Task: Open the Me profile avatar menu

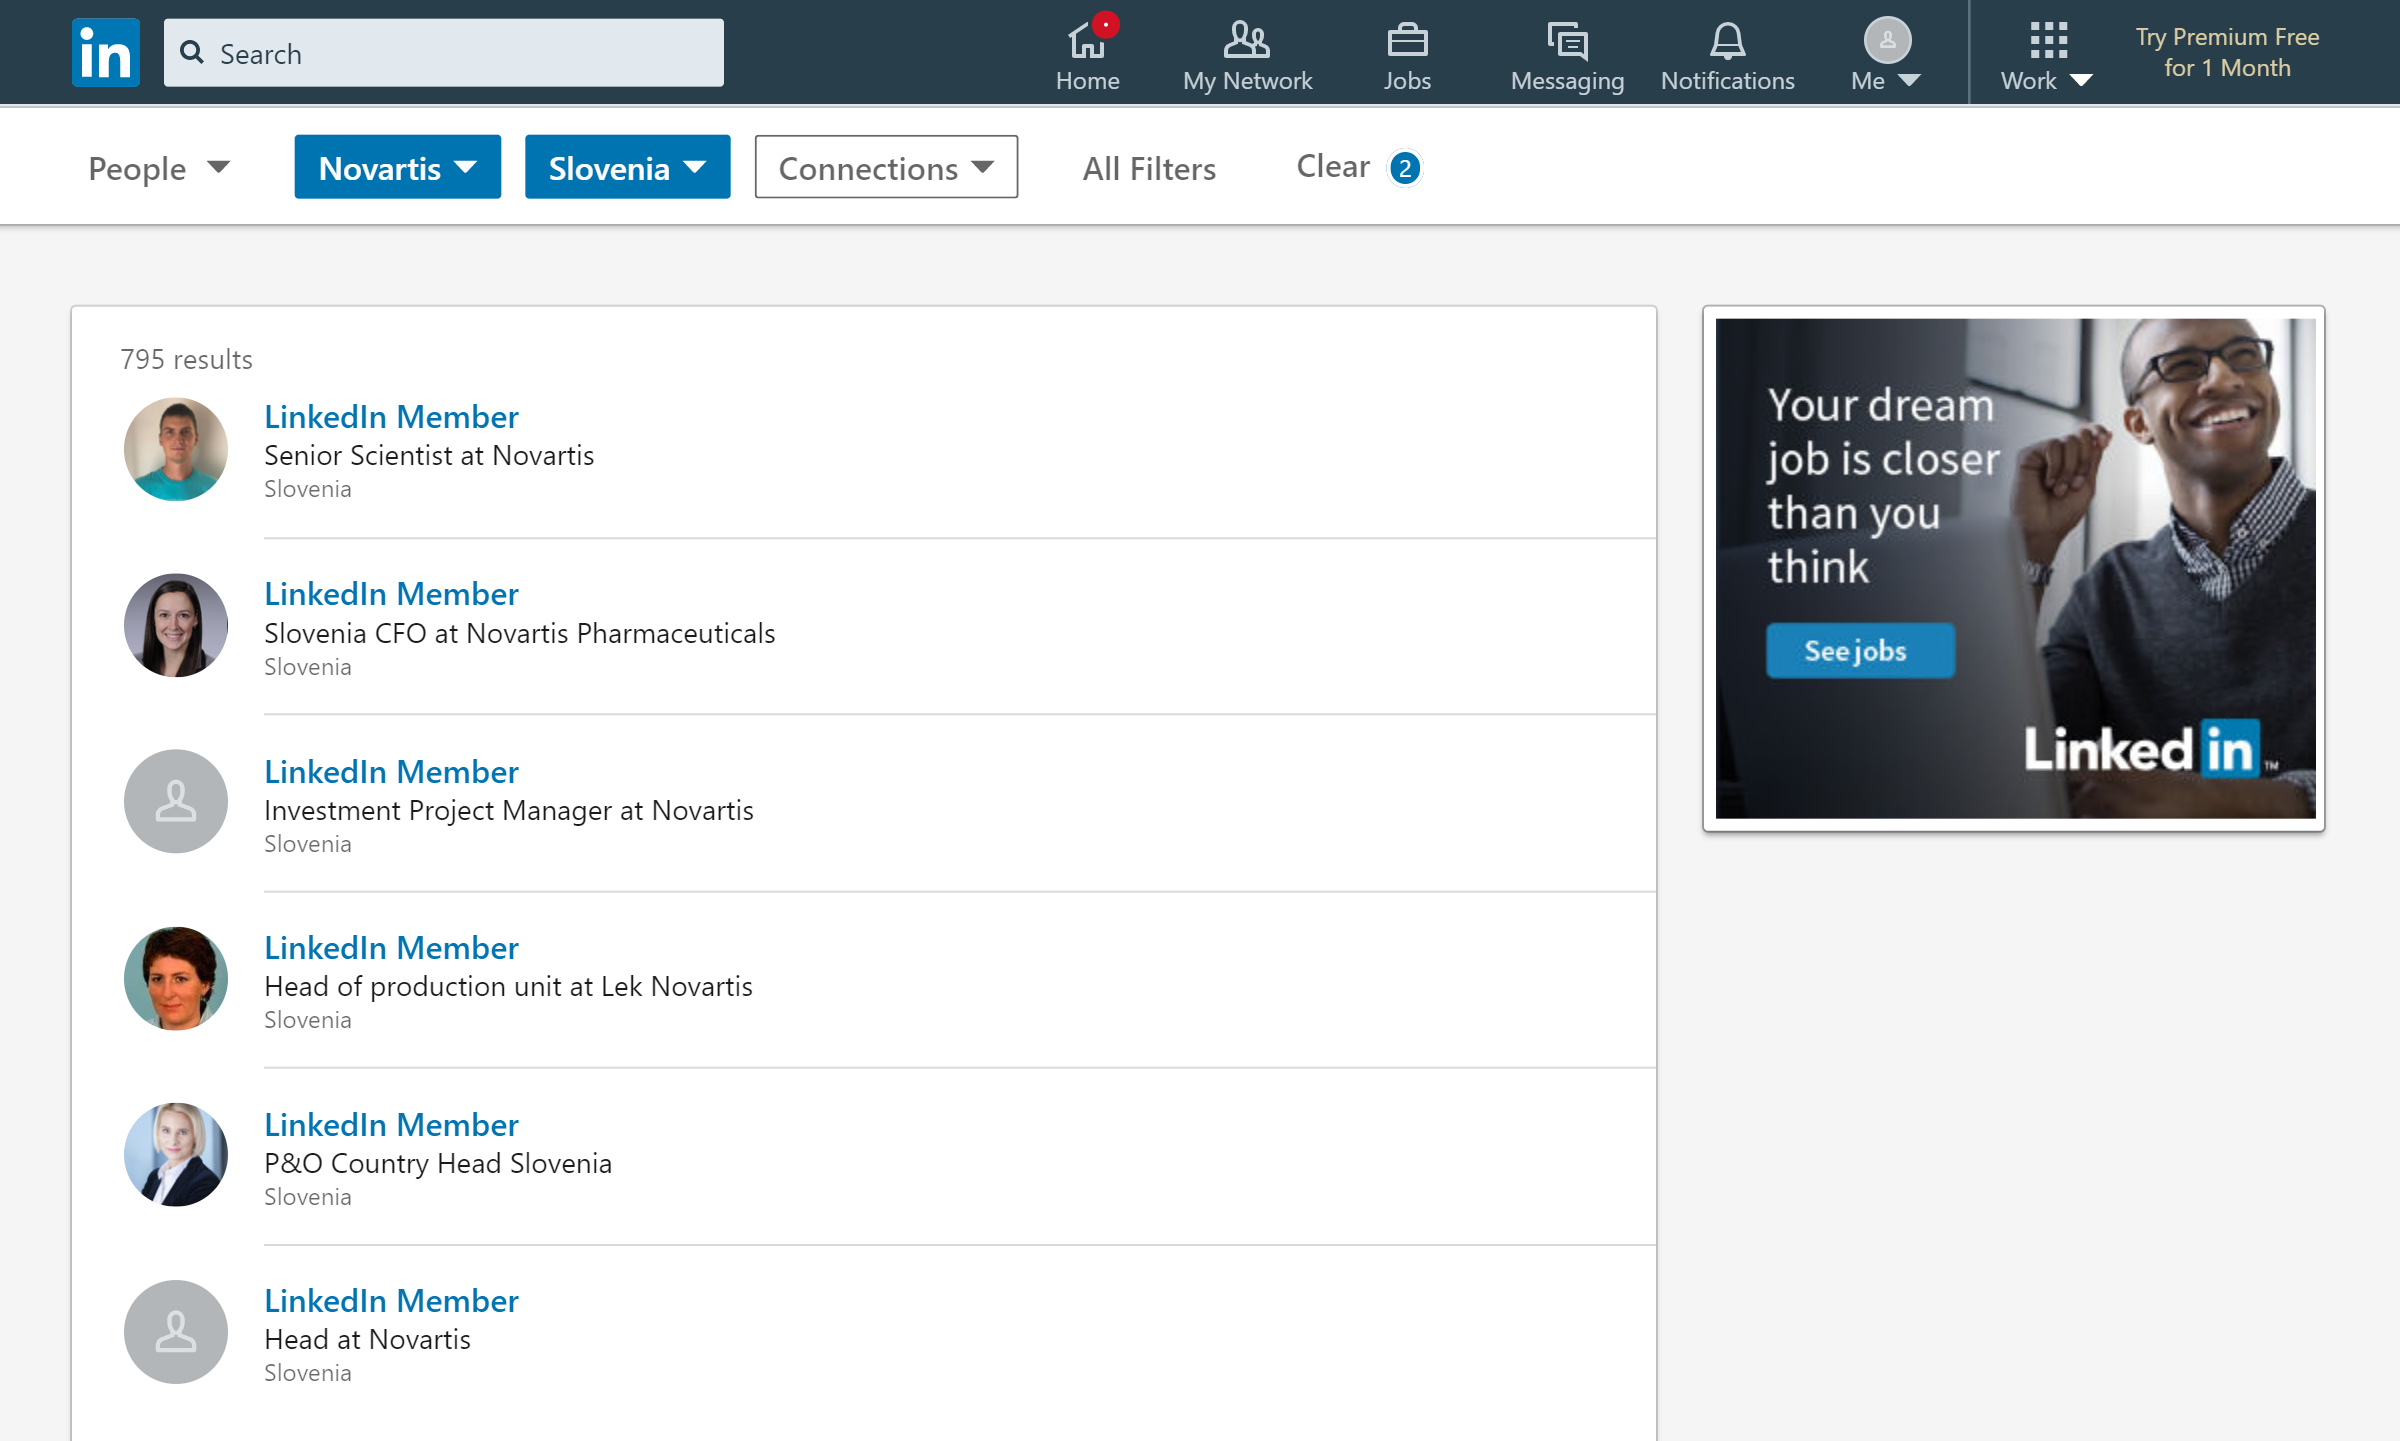Action: 1886,55
